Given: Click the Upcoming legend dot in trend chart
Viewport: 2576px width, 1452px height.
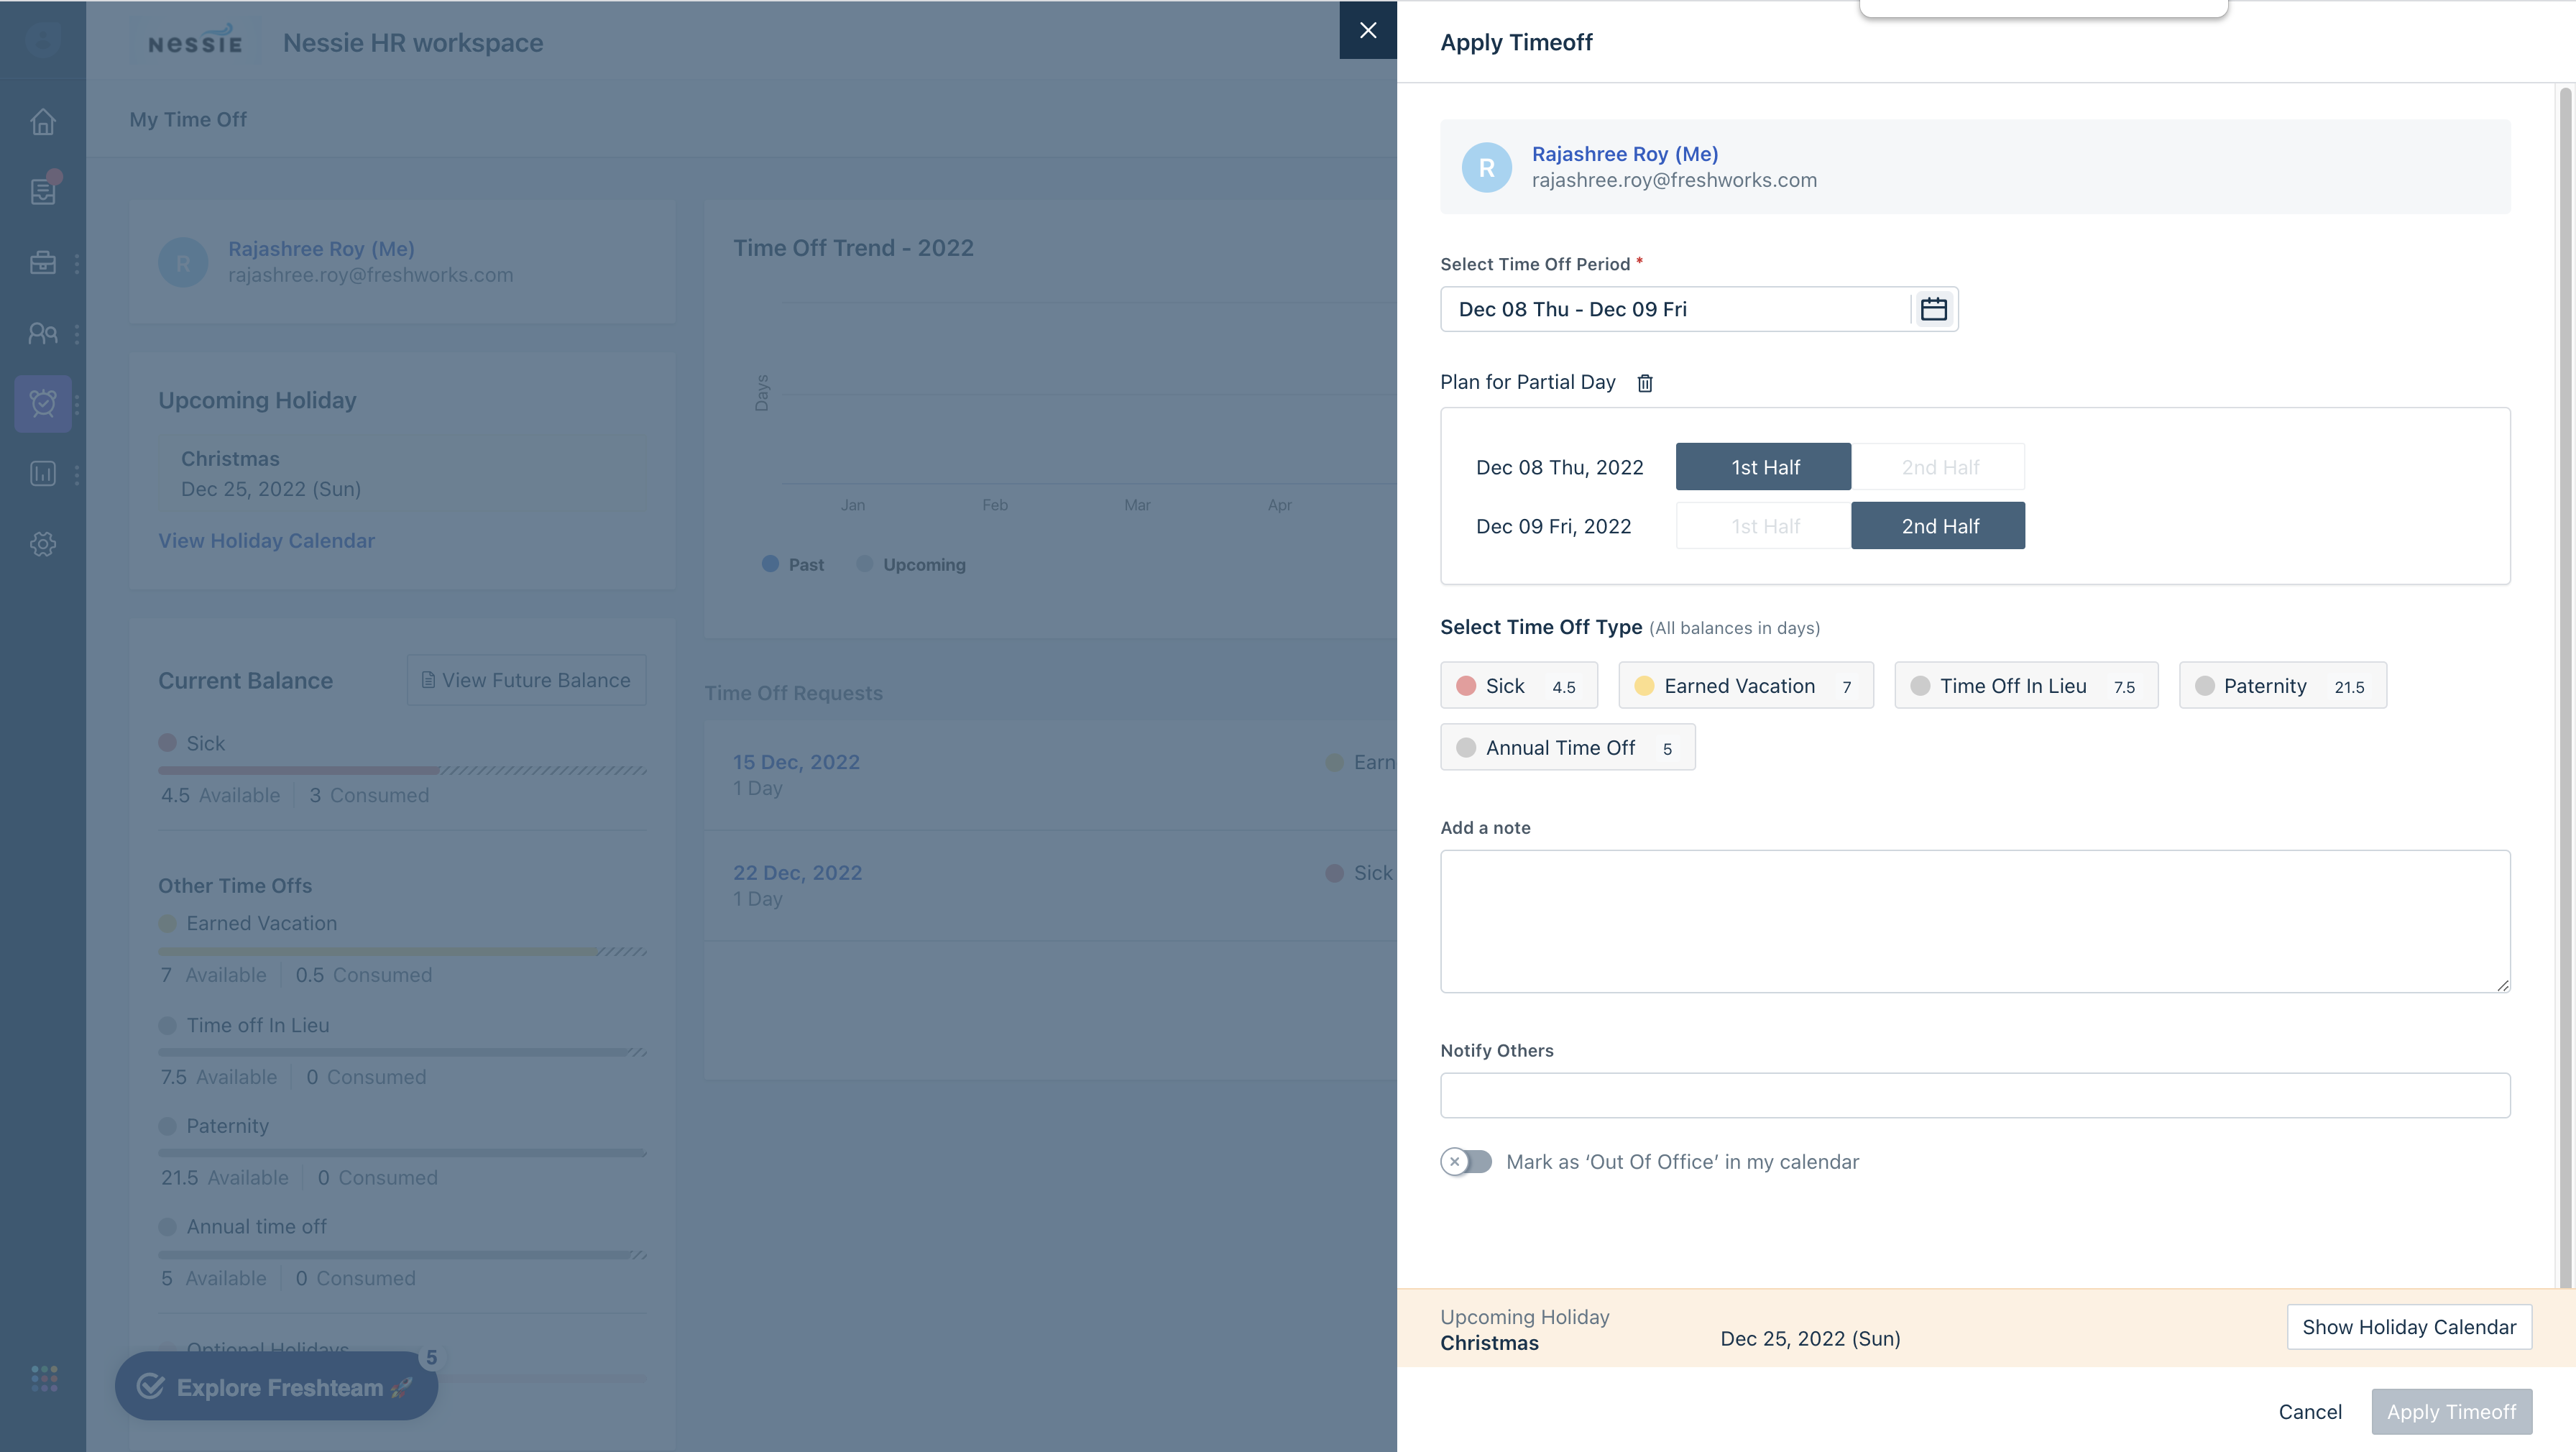Looking at the screenshot, I should click(x=865, y=564).
